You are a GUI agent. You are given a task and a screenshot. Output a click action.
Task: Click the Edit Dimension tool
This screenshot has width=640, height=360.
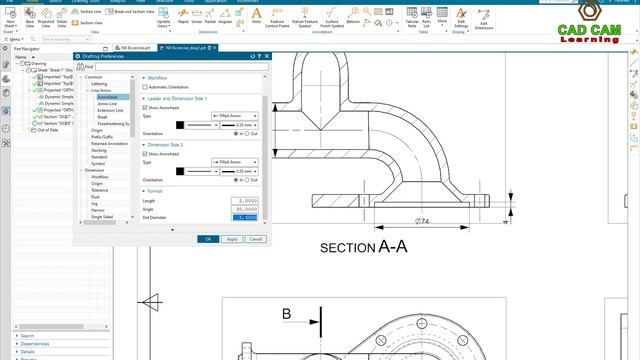(484, 20)
